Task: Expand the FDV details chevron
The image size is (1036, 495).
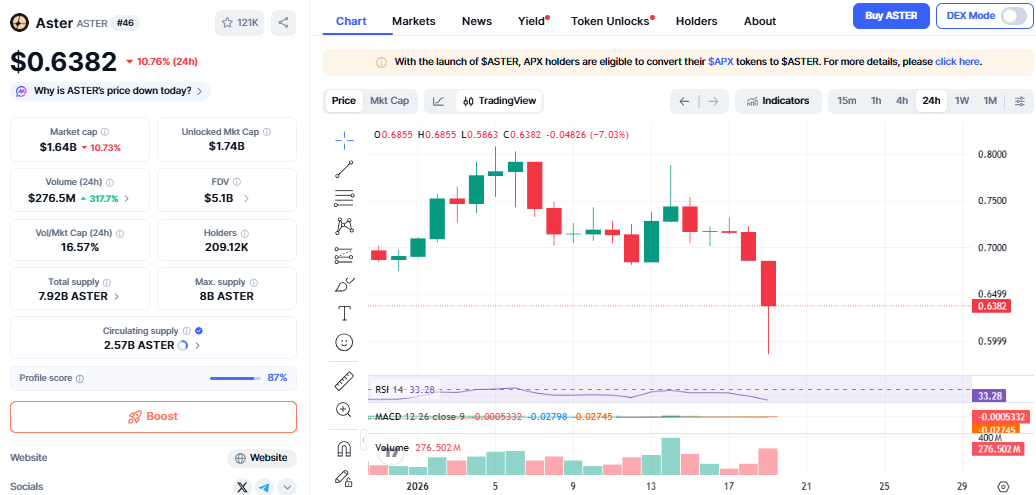Action: 246,198
